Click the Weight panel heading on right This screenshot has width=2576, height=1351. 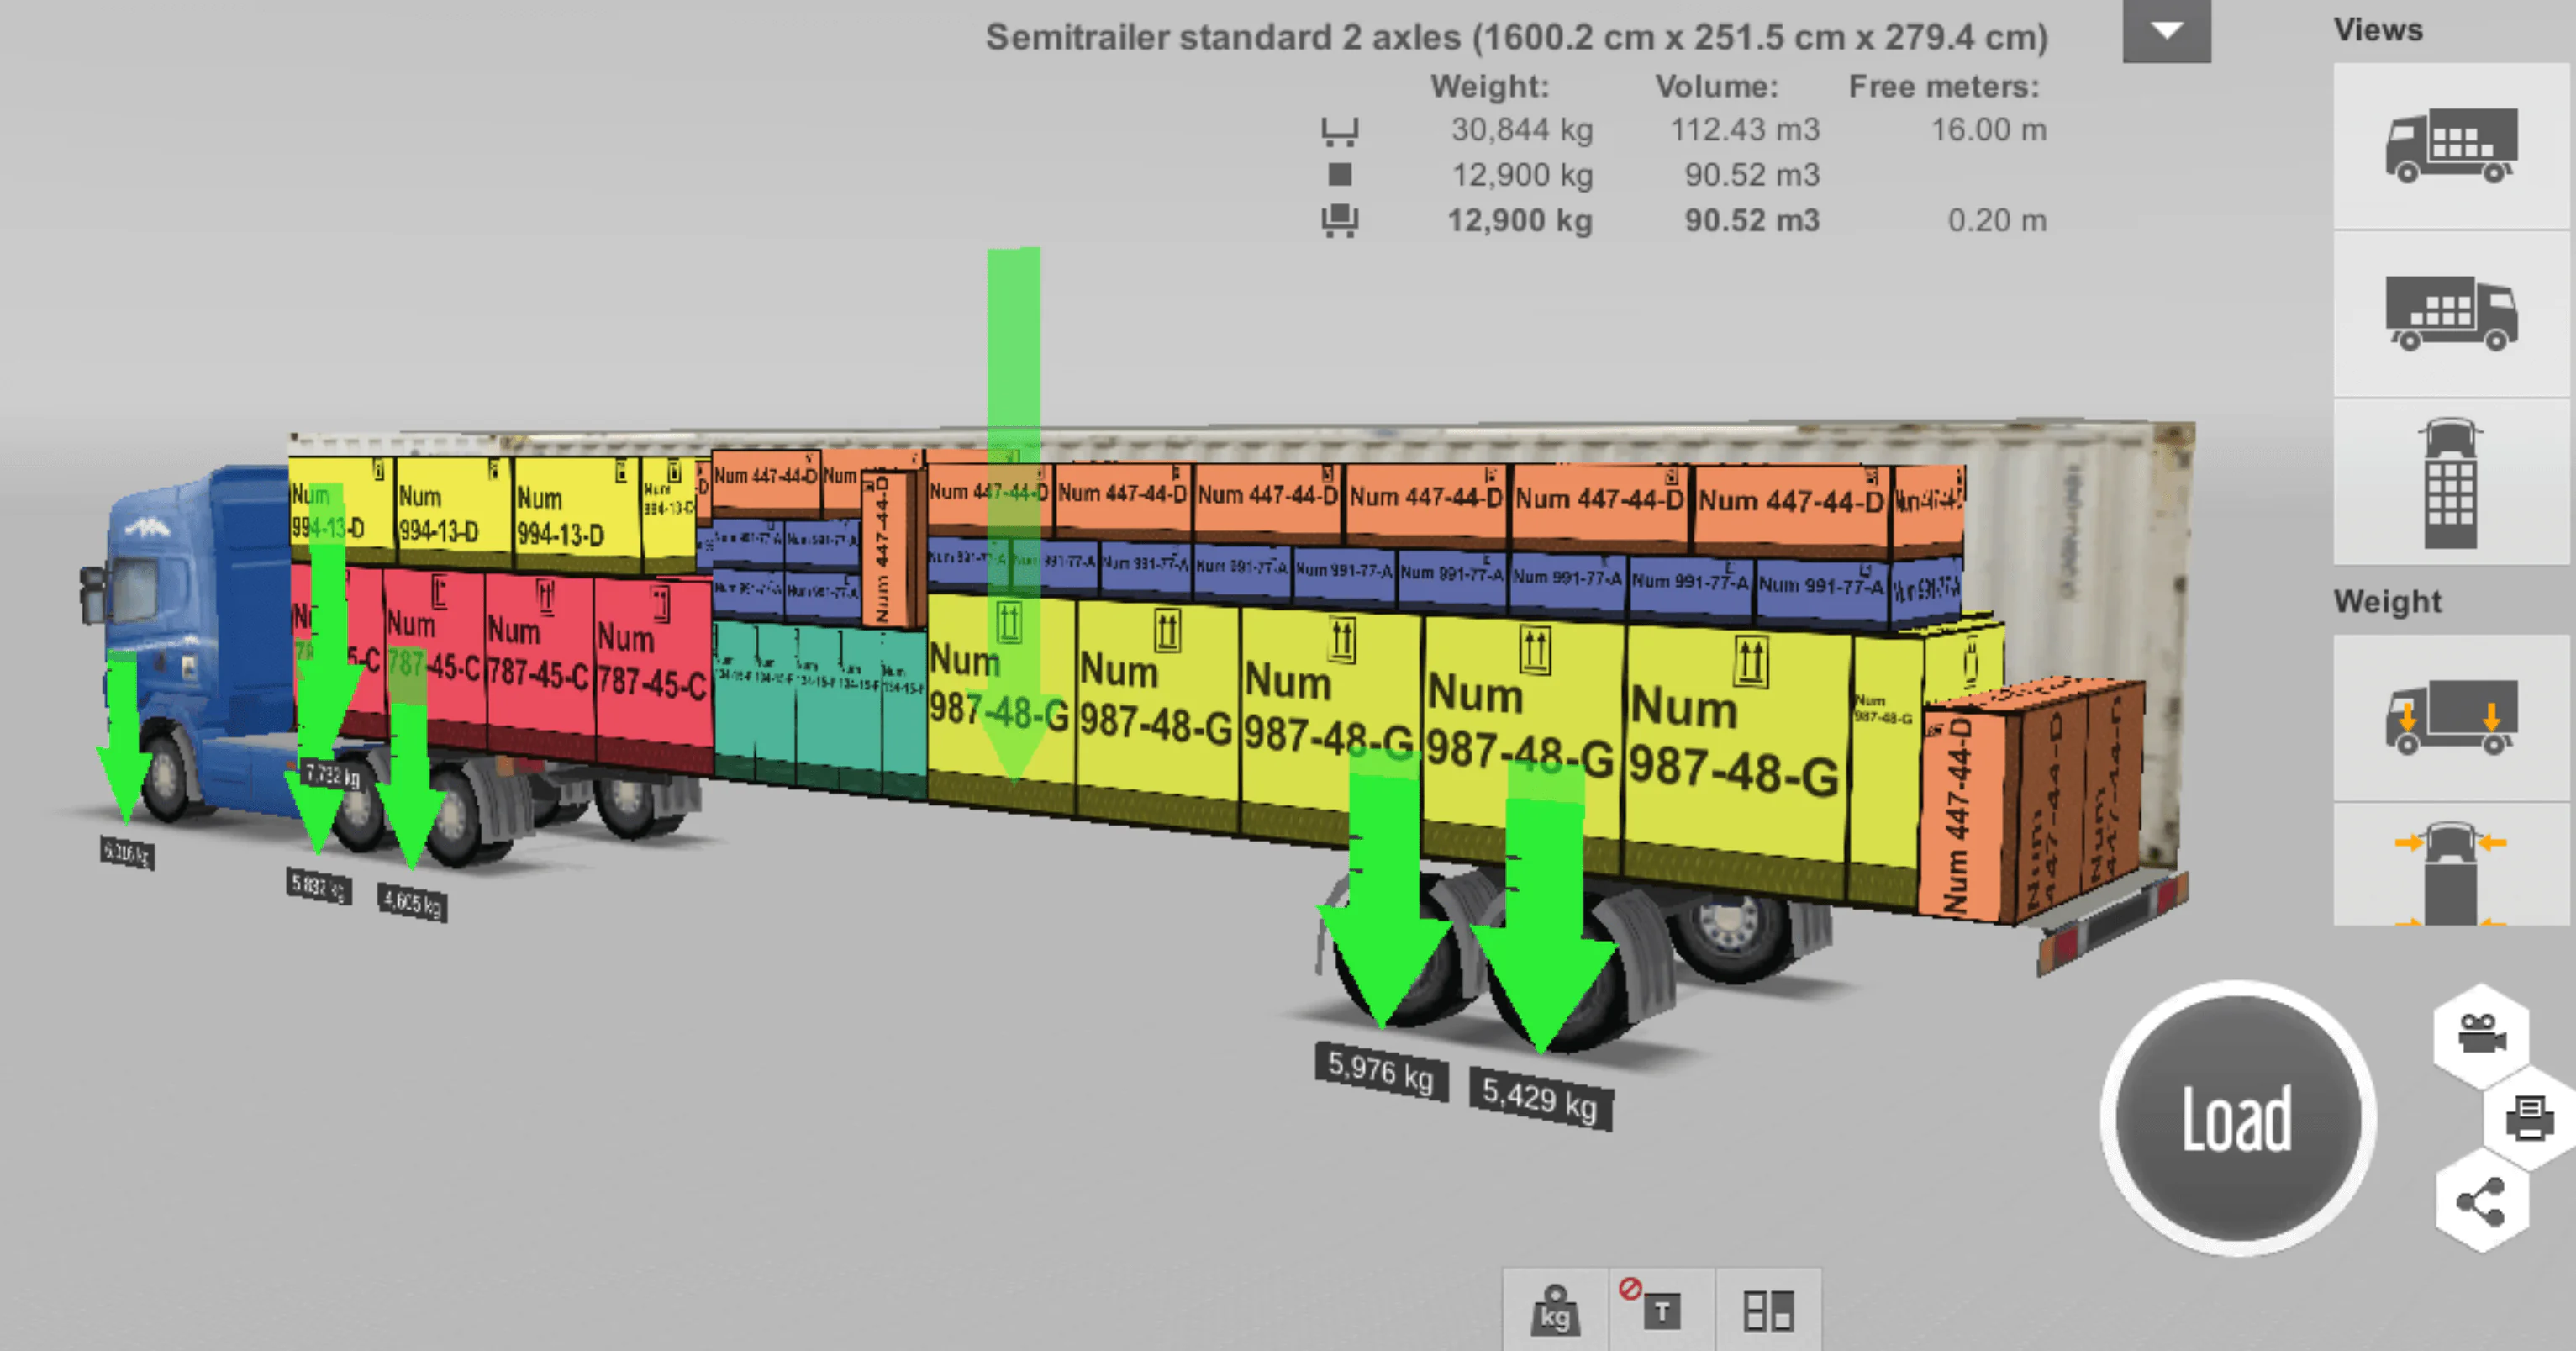pyautogui.click(x=2387, y=601)
